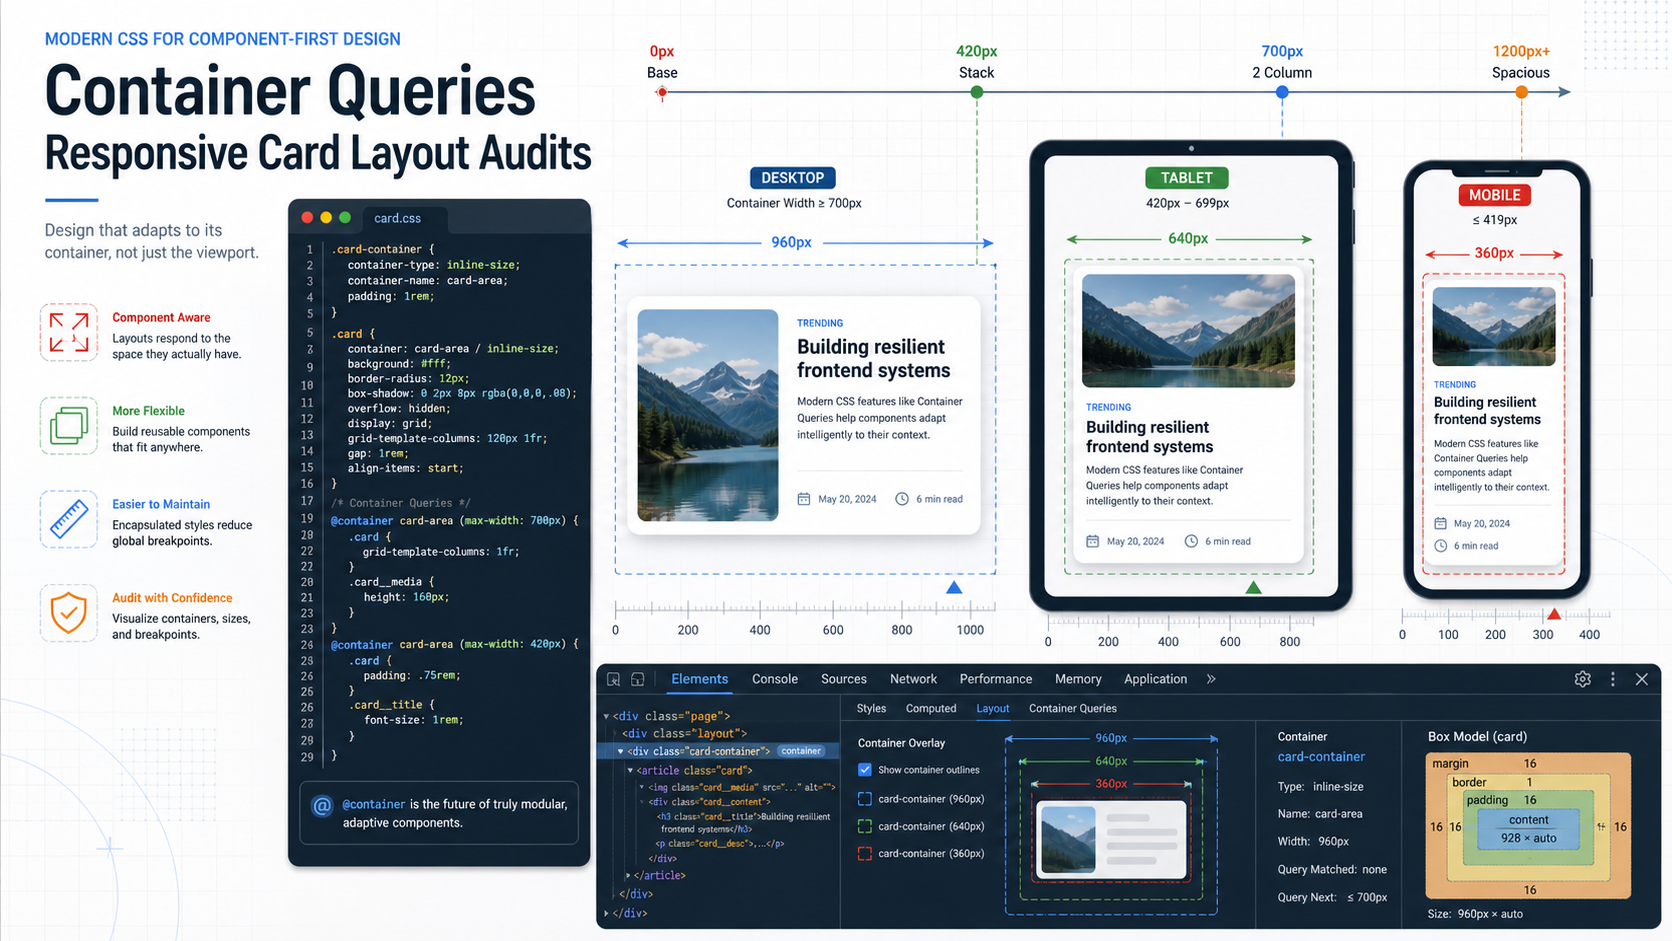This screenshot has height=941, width=1672.
Task: Show more DevTools tabs with the chevron
Action: (x=1211, y=679)
